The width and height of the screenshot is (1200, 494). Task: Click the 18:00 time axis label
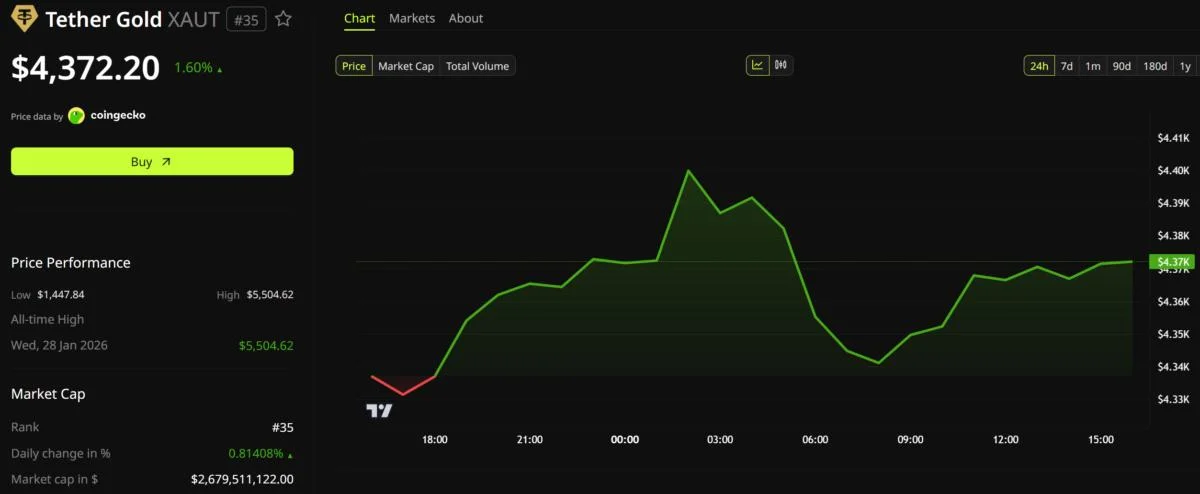pos(435,439)
